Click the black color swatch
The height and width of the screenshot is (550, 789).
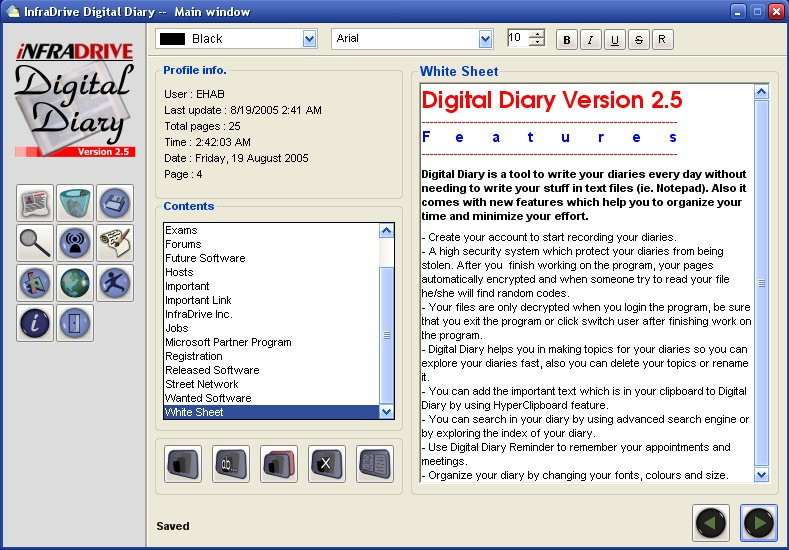[172, 39]
